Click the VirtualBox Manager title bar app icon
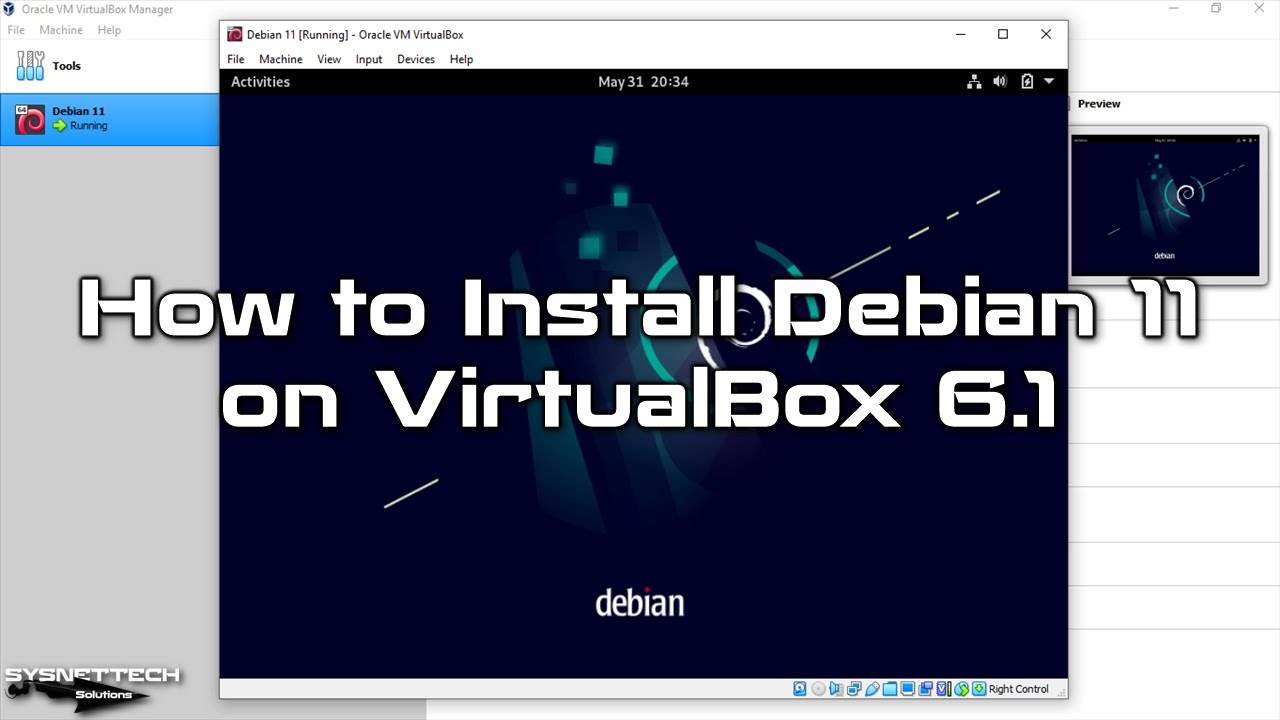Image resolution: width=1280 pixels, height=720 pixels. click(x=9, y=9)
